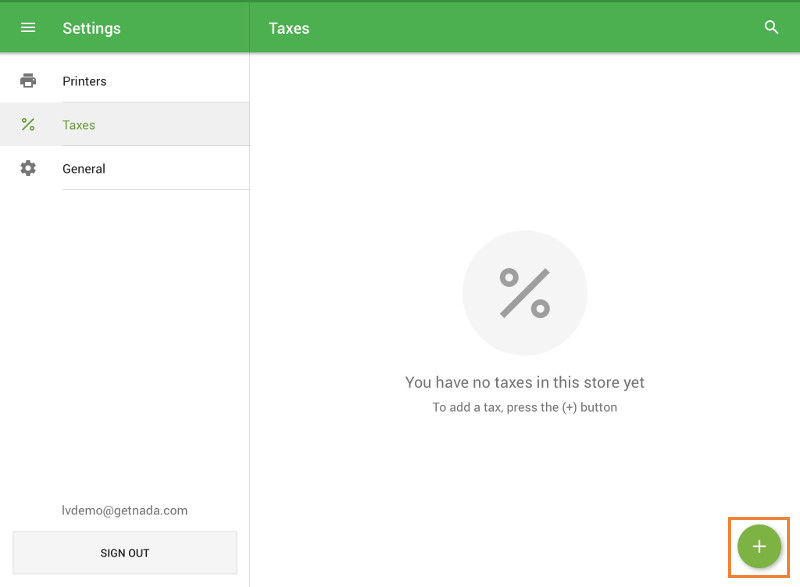This screenshot has height=587, width=800.
Task: Click the lvdemo@getnada.com account email
Action: point(124,510)
